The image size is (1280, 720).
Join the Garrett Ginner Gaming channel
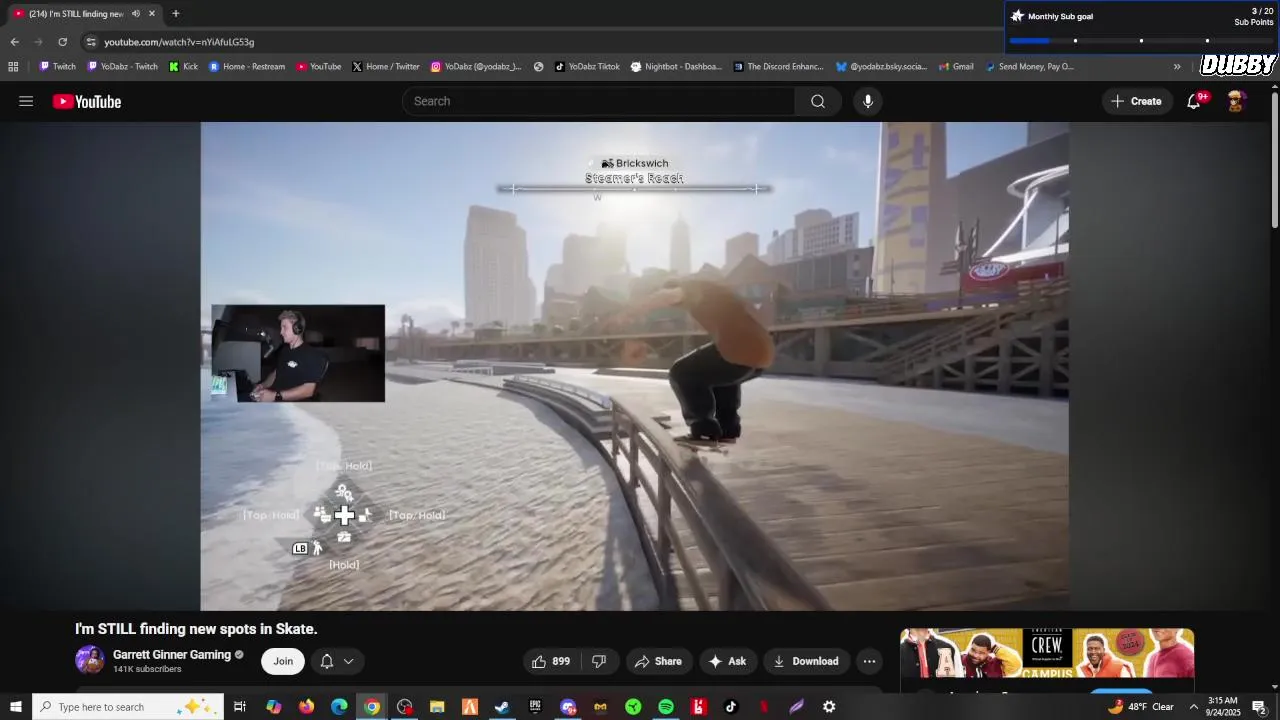[x=283, y=661]
